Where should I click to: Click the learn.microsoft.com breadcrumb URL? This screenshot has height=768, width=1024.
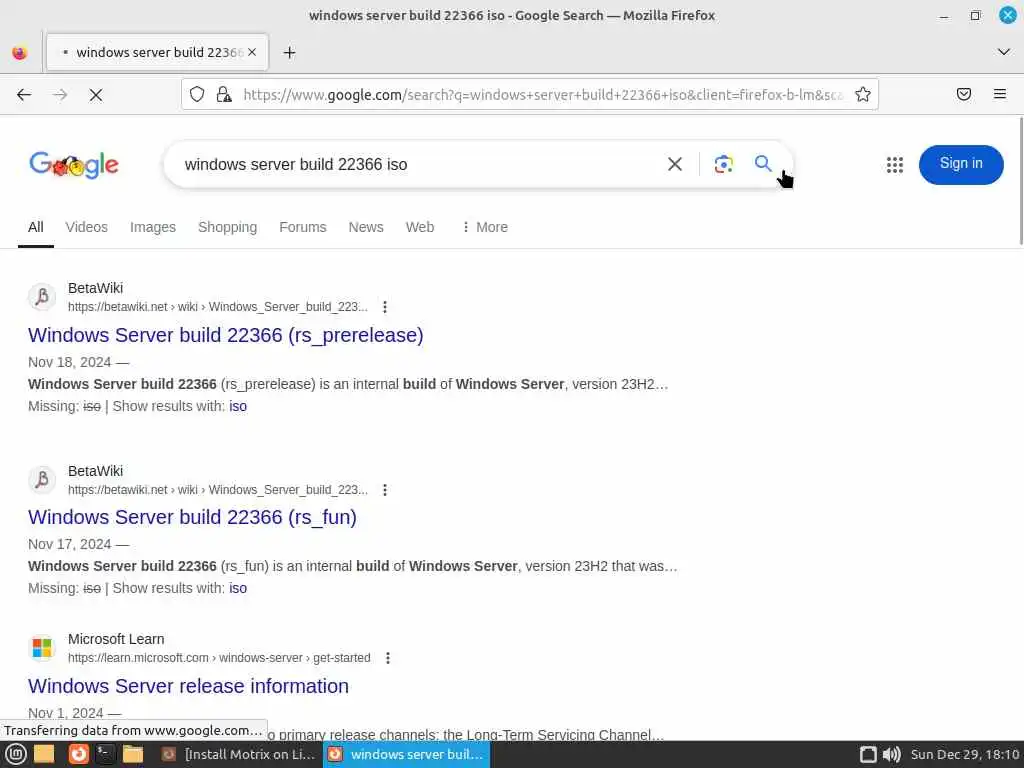pyautogui.click(x=219, y=658)
